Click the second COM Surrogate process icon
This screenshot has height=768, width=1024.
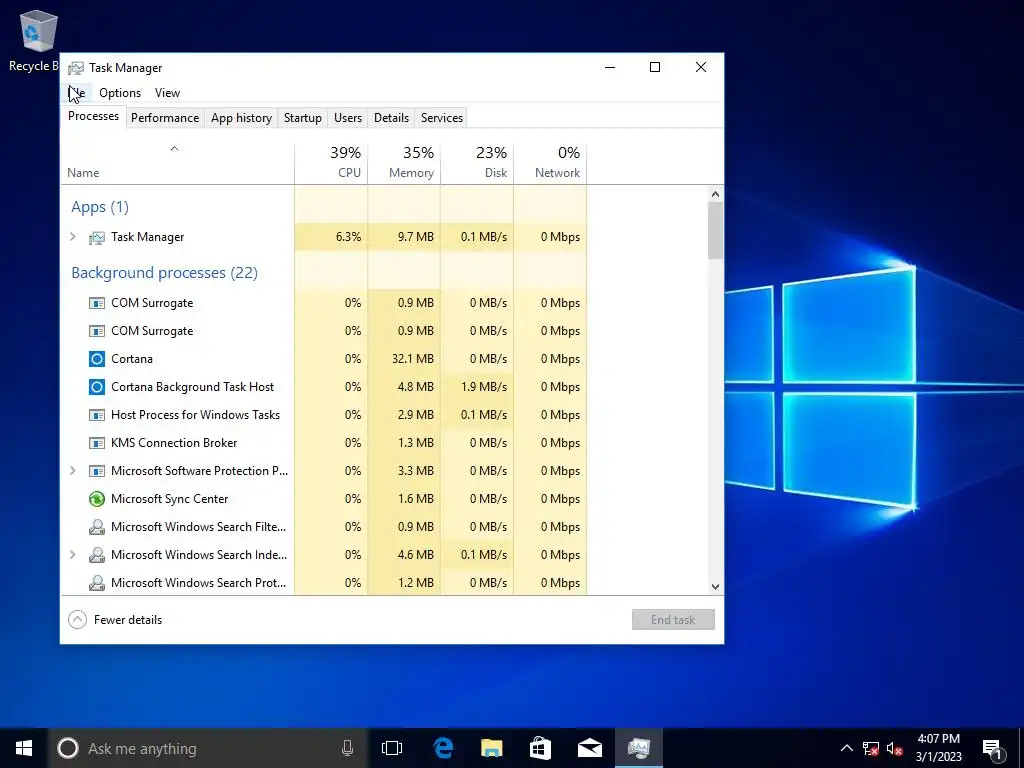pyautogui.click(x=97, y=331)
